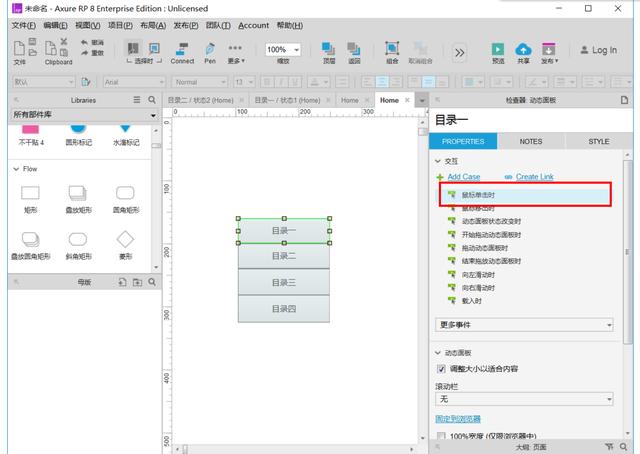Click the Group (组合) icon
Image resolution: width=640 pixels, height=454 pixels.
click(392, 49)
